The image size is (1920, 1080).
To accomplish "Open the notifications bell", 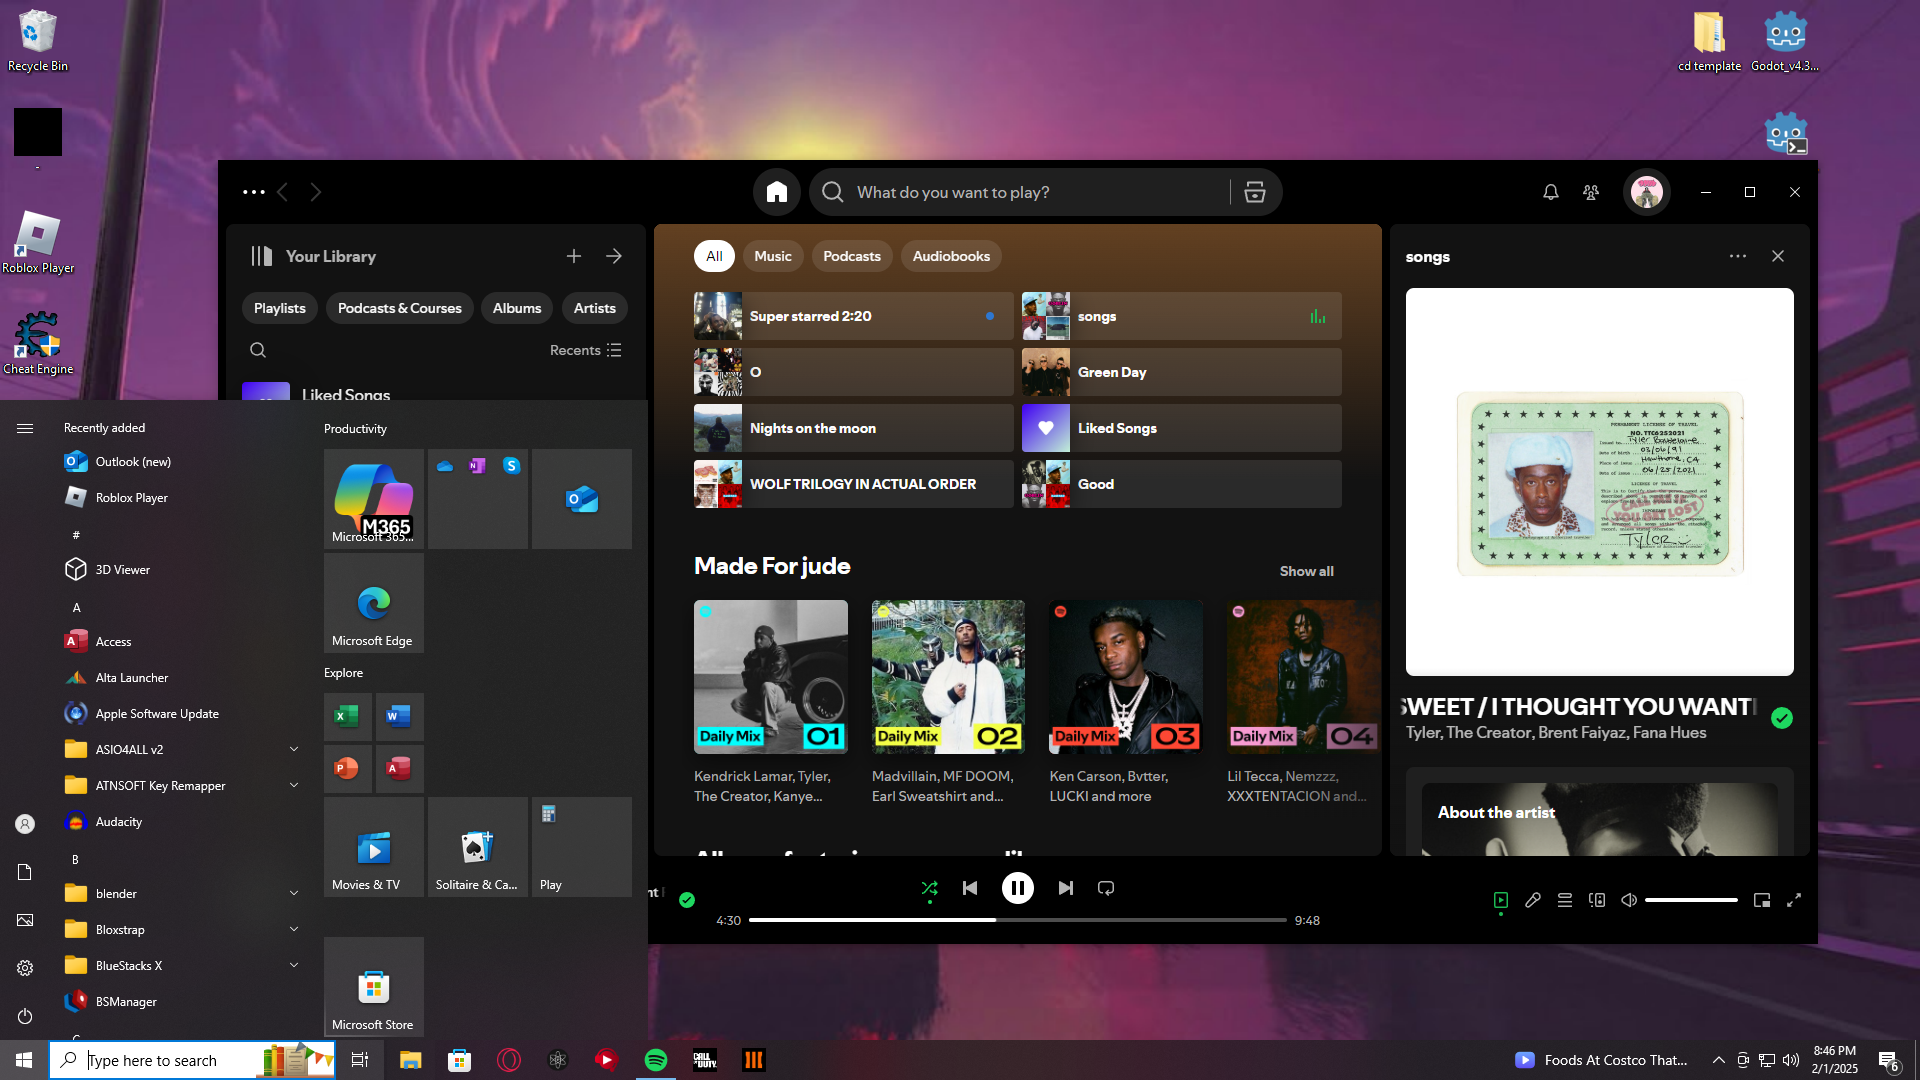I will [x=1550, y=192].
